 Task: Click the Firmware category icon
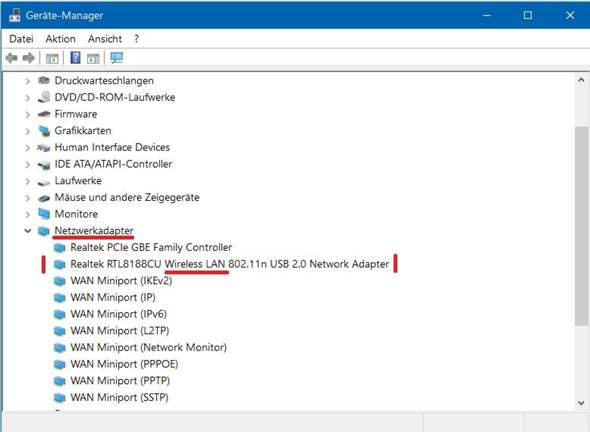tap(44, 114)
